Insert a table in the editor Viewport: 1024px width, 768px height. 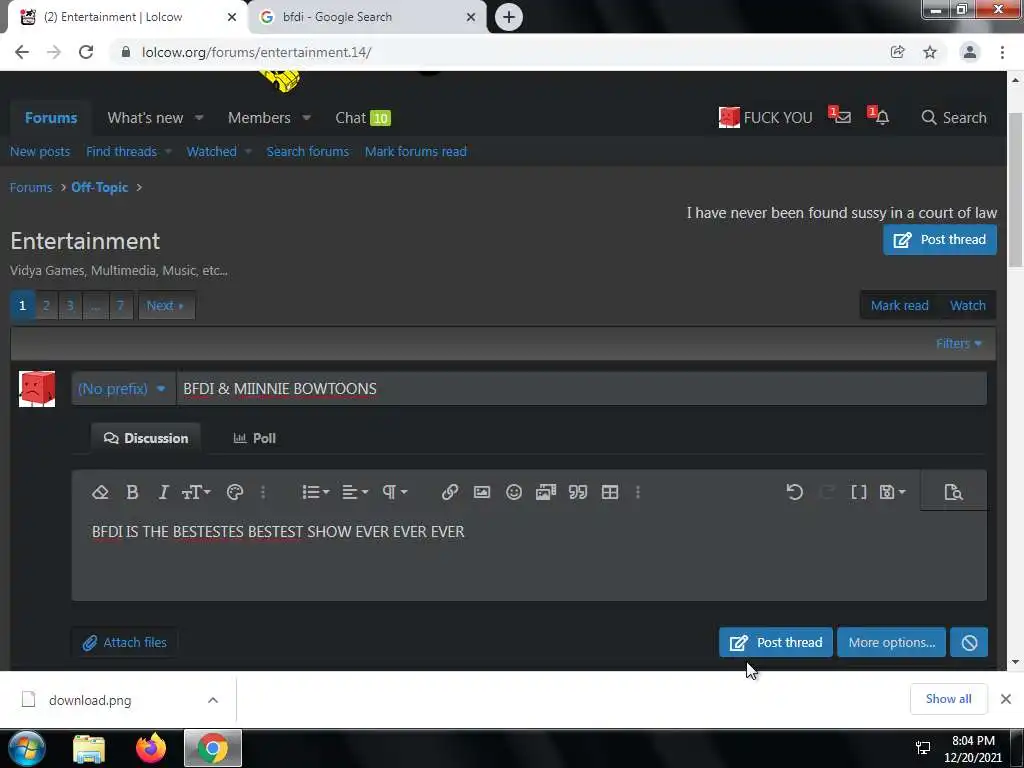[x=610, y=492]
